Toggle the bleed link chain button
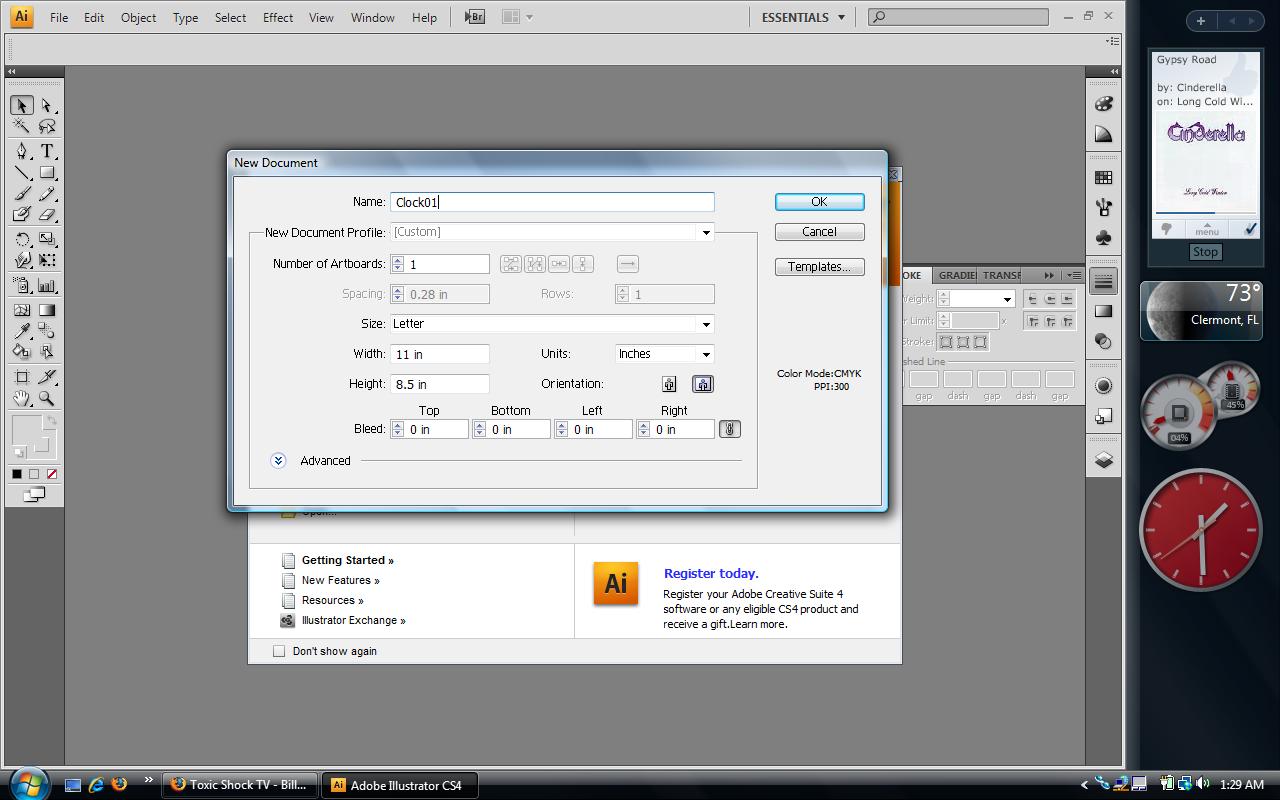 pos(730,429)
